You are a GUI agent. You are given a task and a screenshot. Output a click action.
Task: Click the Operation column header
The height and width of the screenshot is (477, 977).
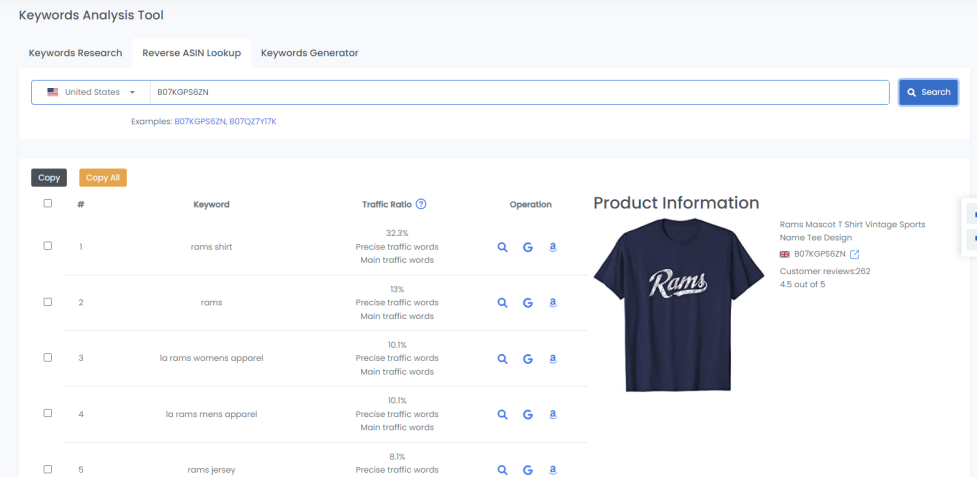tap(530, 204)
